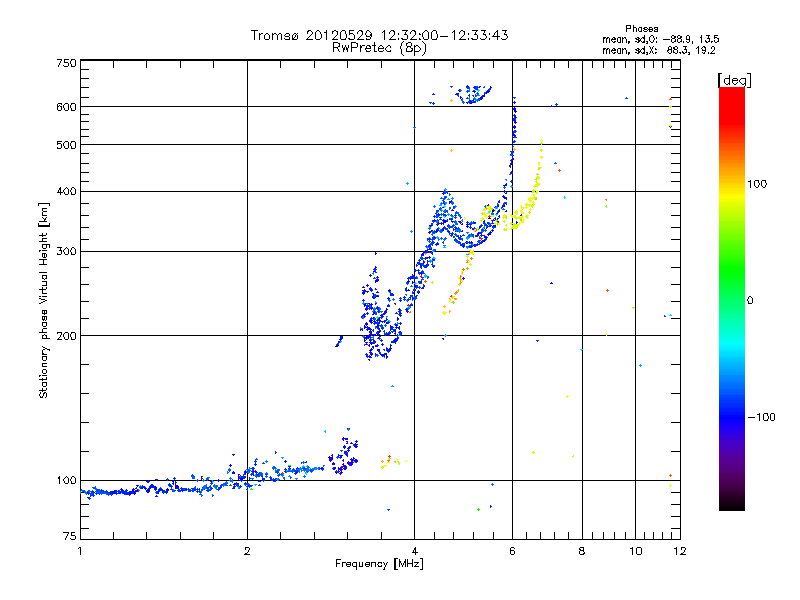Click the x-axis tick label "1"

coord(80,551)
